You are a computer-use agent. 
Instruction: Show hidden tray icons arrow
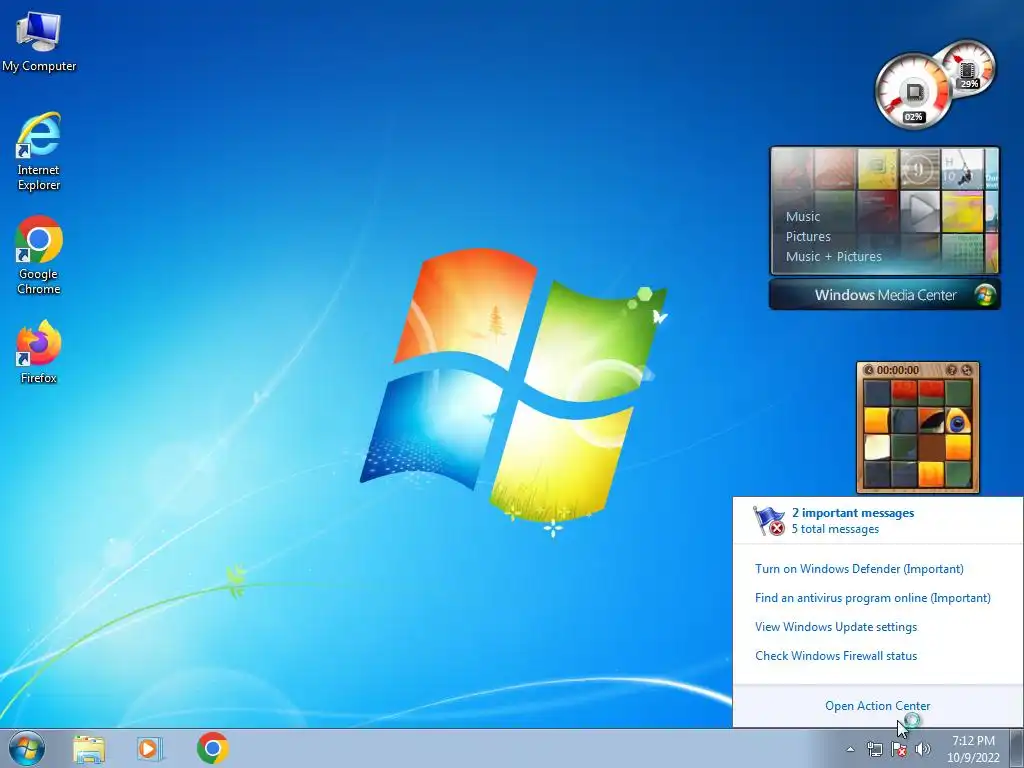click(x=850, y=750)
